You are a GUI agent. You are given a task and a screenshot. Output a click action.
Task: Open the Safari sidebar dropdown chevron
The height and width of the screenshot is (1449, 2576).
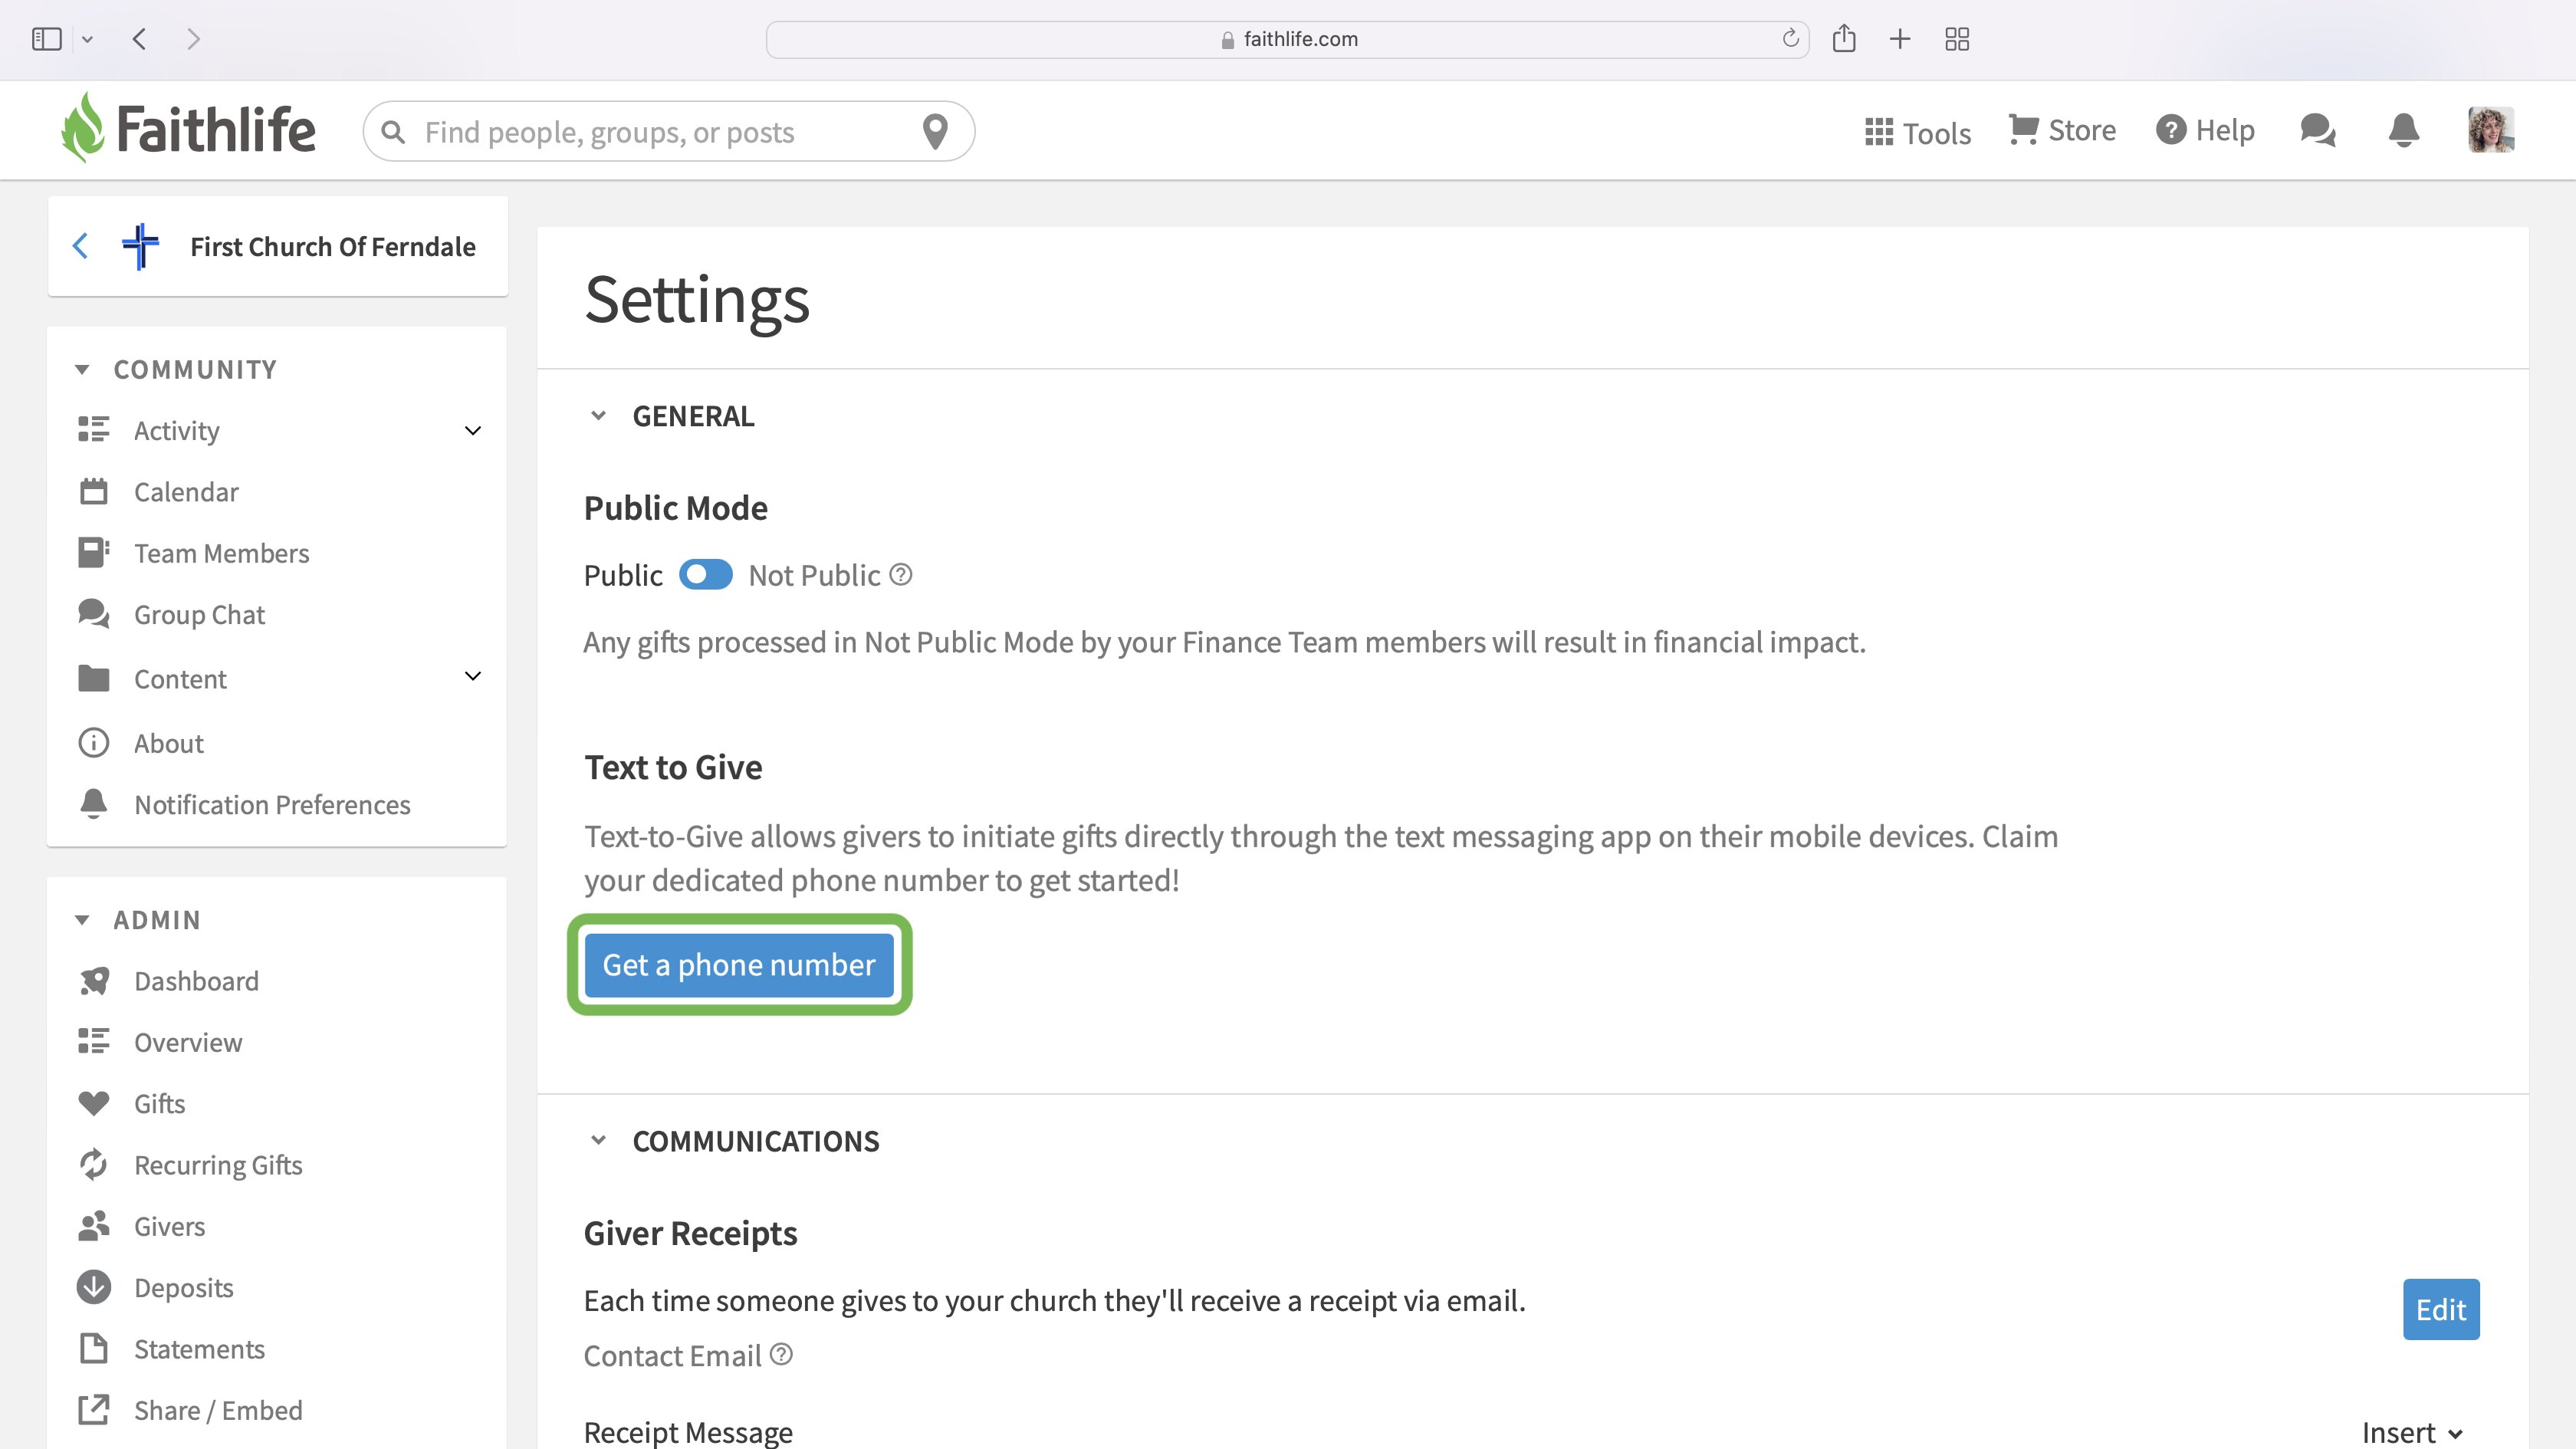[x=87, y=39]
